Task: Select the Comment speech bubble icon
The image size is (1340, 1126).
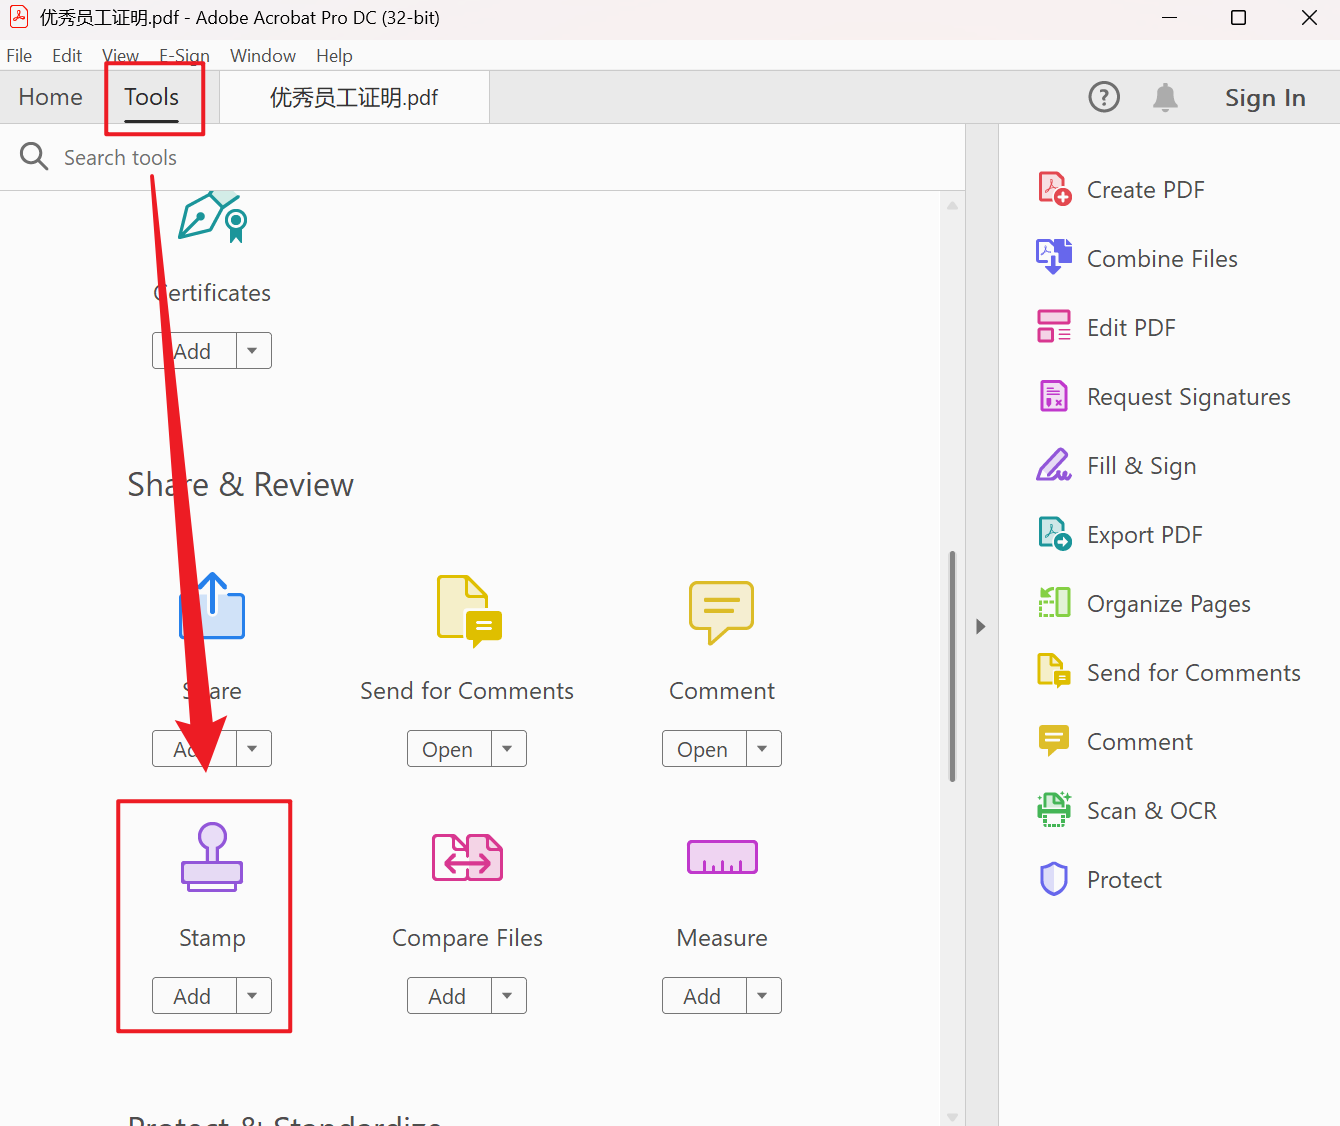Action: coord(721,612)
